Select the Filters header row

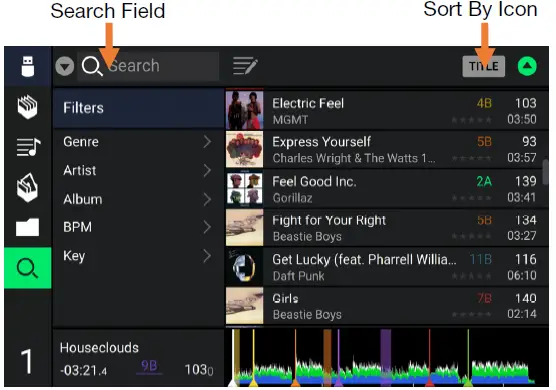click(x=139, y=108)
